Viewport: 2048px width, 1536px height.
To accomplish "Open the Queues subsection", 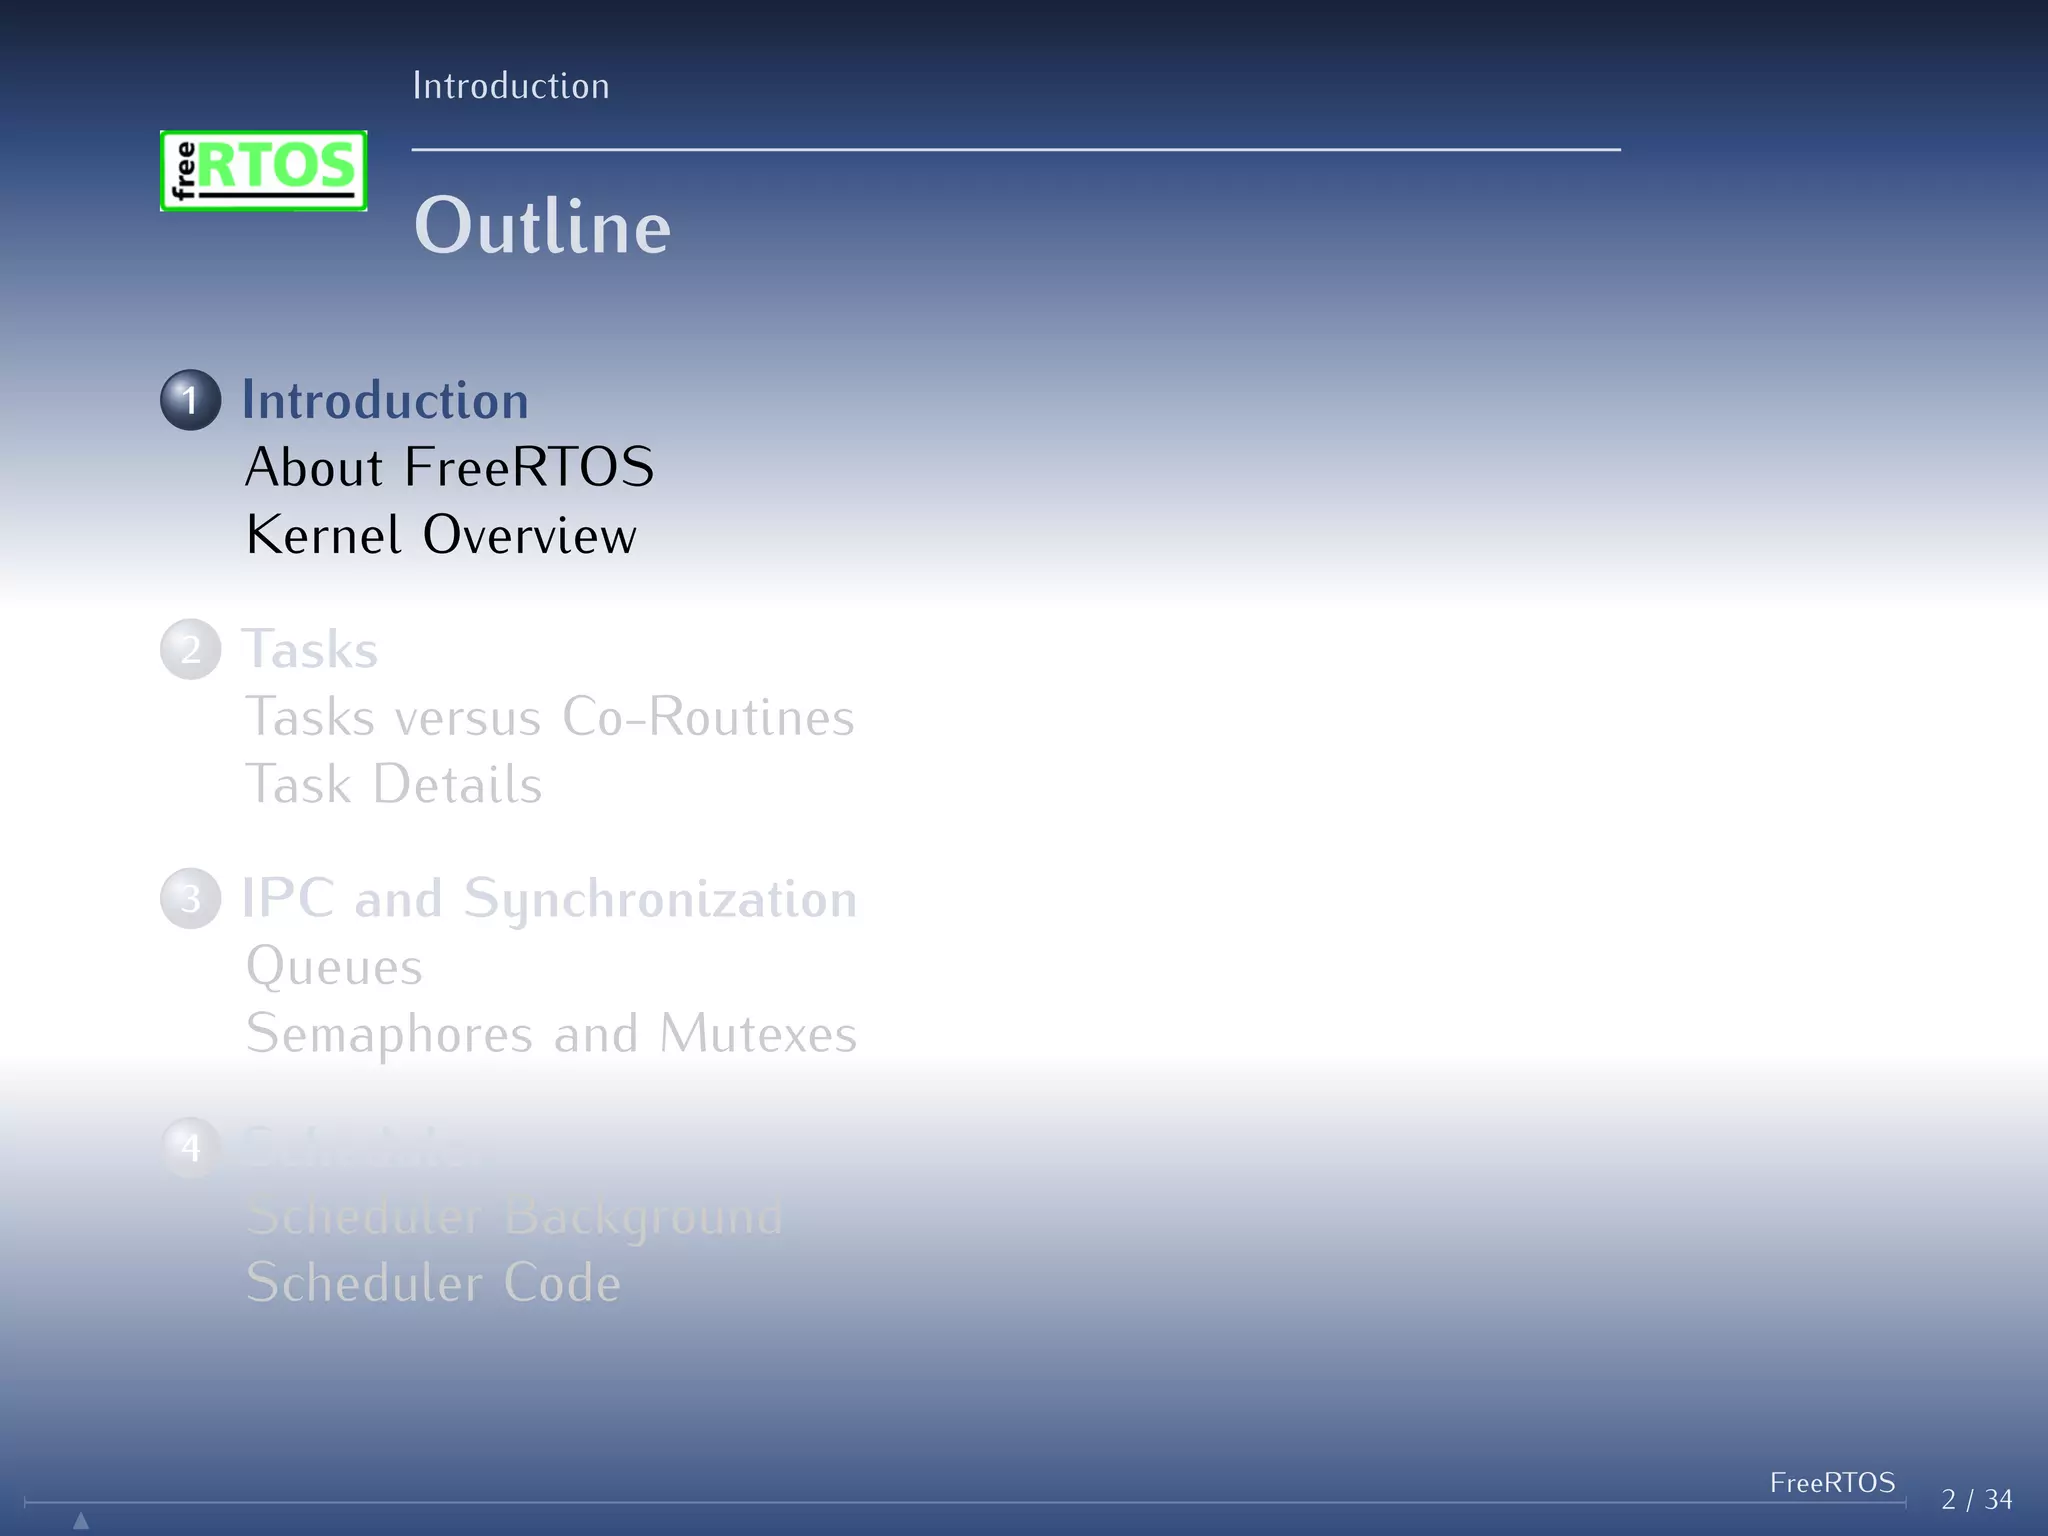I will 334,968.
